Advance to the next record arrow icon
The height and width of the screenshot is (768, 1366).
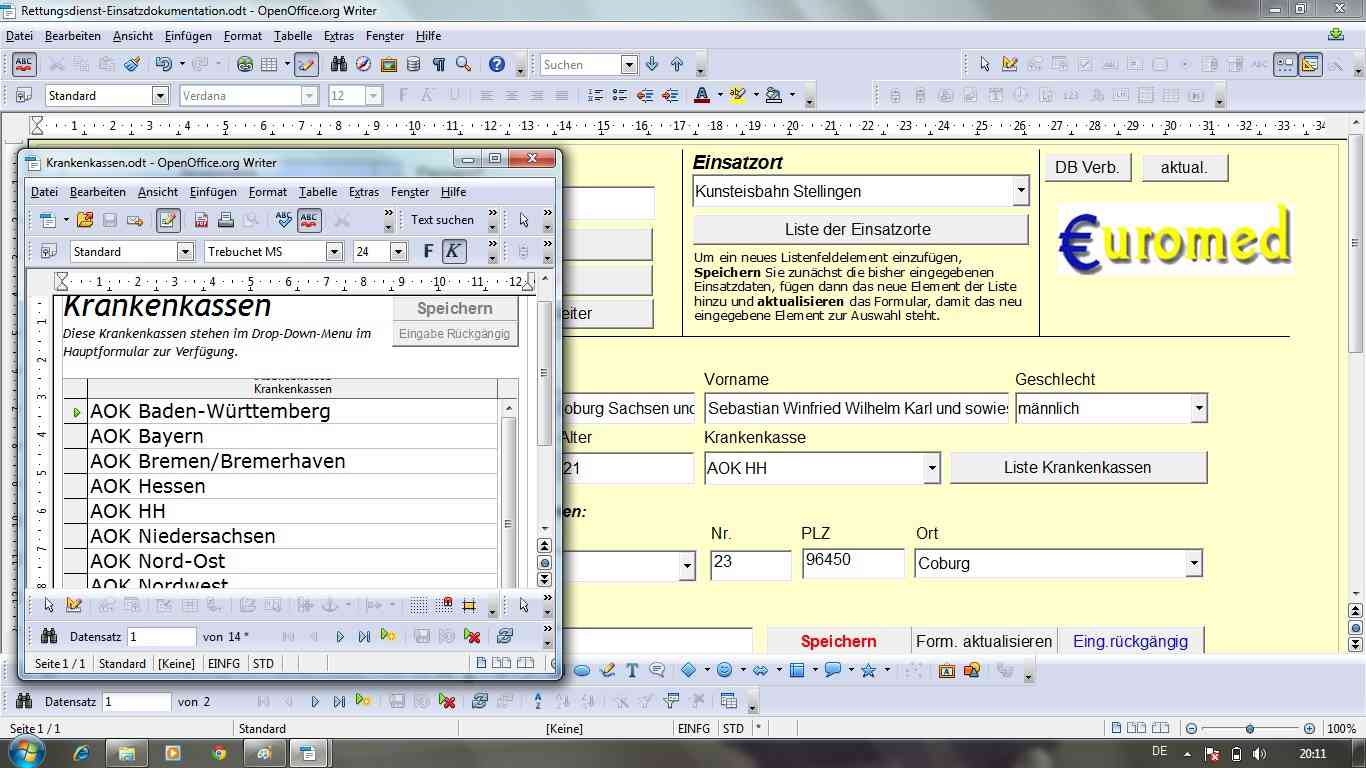click(340, 637)
